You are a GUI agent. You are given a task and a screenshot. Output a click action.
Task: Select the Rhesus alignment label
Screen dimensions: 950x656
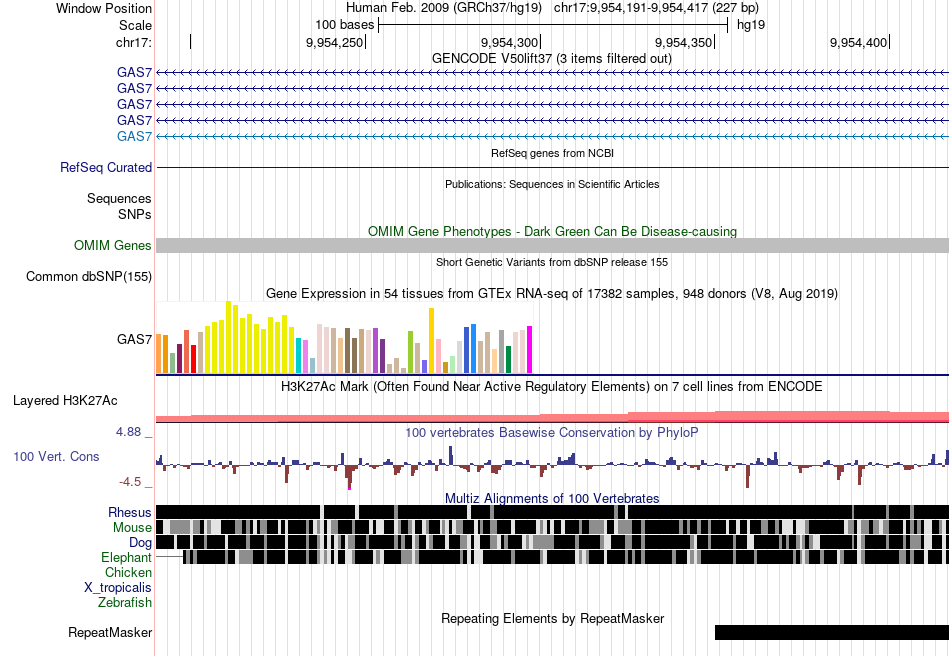pos(130,512)
